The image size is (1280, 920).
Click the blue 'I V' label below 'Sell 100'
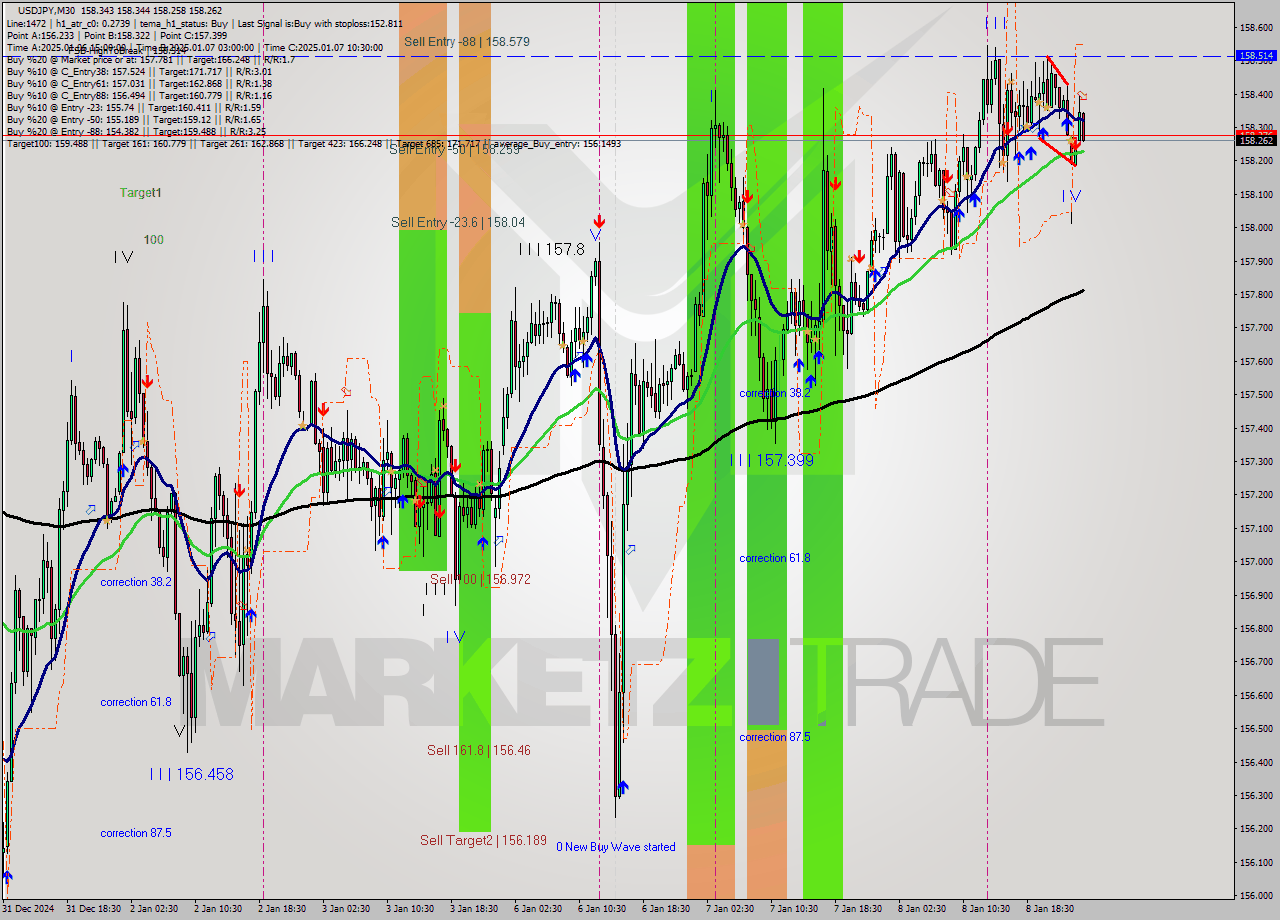(455, 636)
